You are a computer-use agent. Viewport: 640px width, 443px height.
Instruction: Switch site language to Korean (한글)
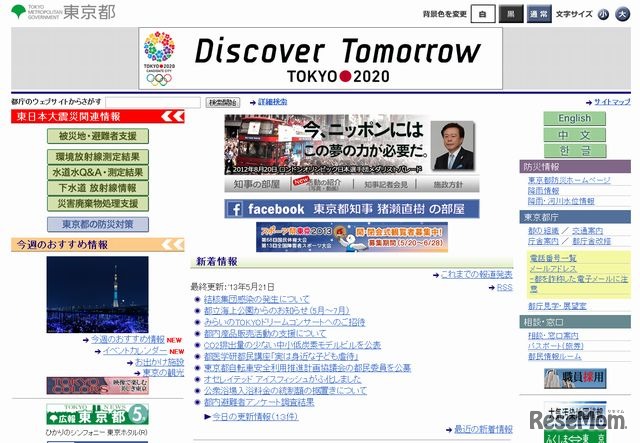coord(575,151)
